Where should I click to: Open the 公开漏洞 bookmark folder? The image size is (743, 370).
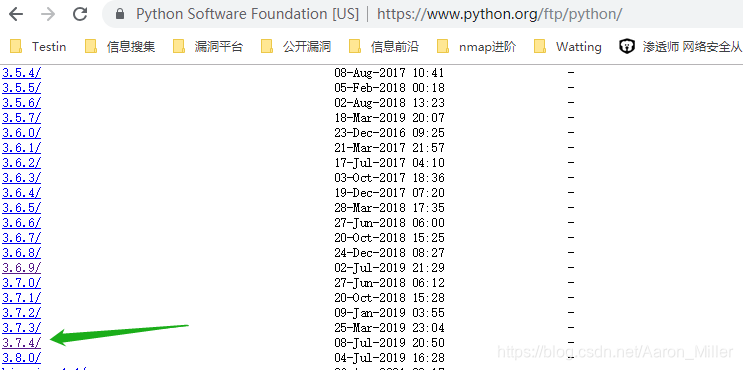(296, 46)
